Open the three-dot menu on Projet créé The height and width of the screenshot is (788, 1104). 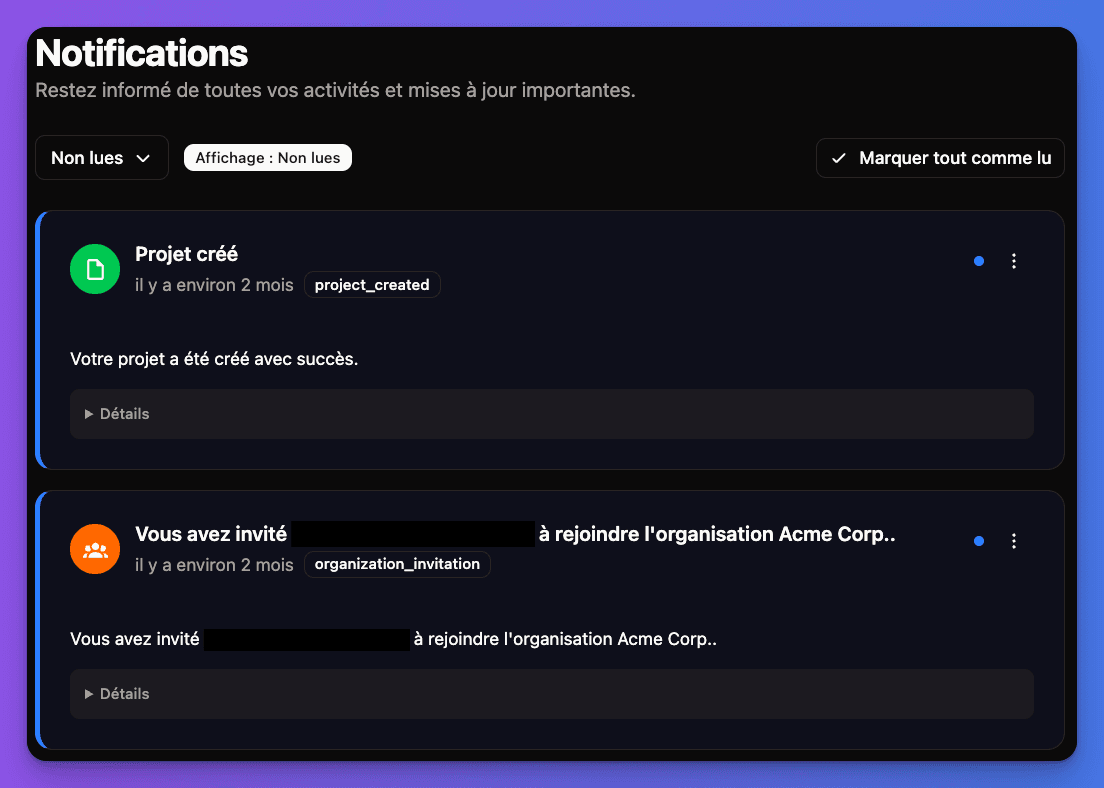pyautogui.click(x=1014, y=261)
